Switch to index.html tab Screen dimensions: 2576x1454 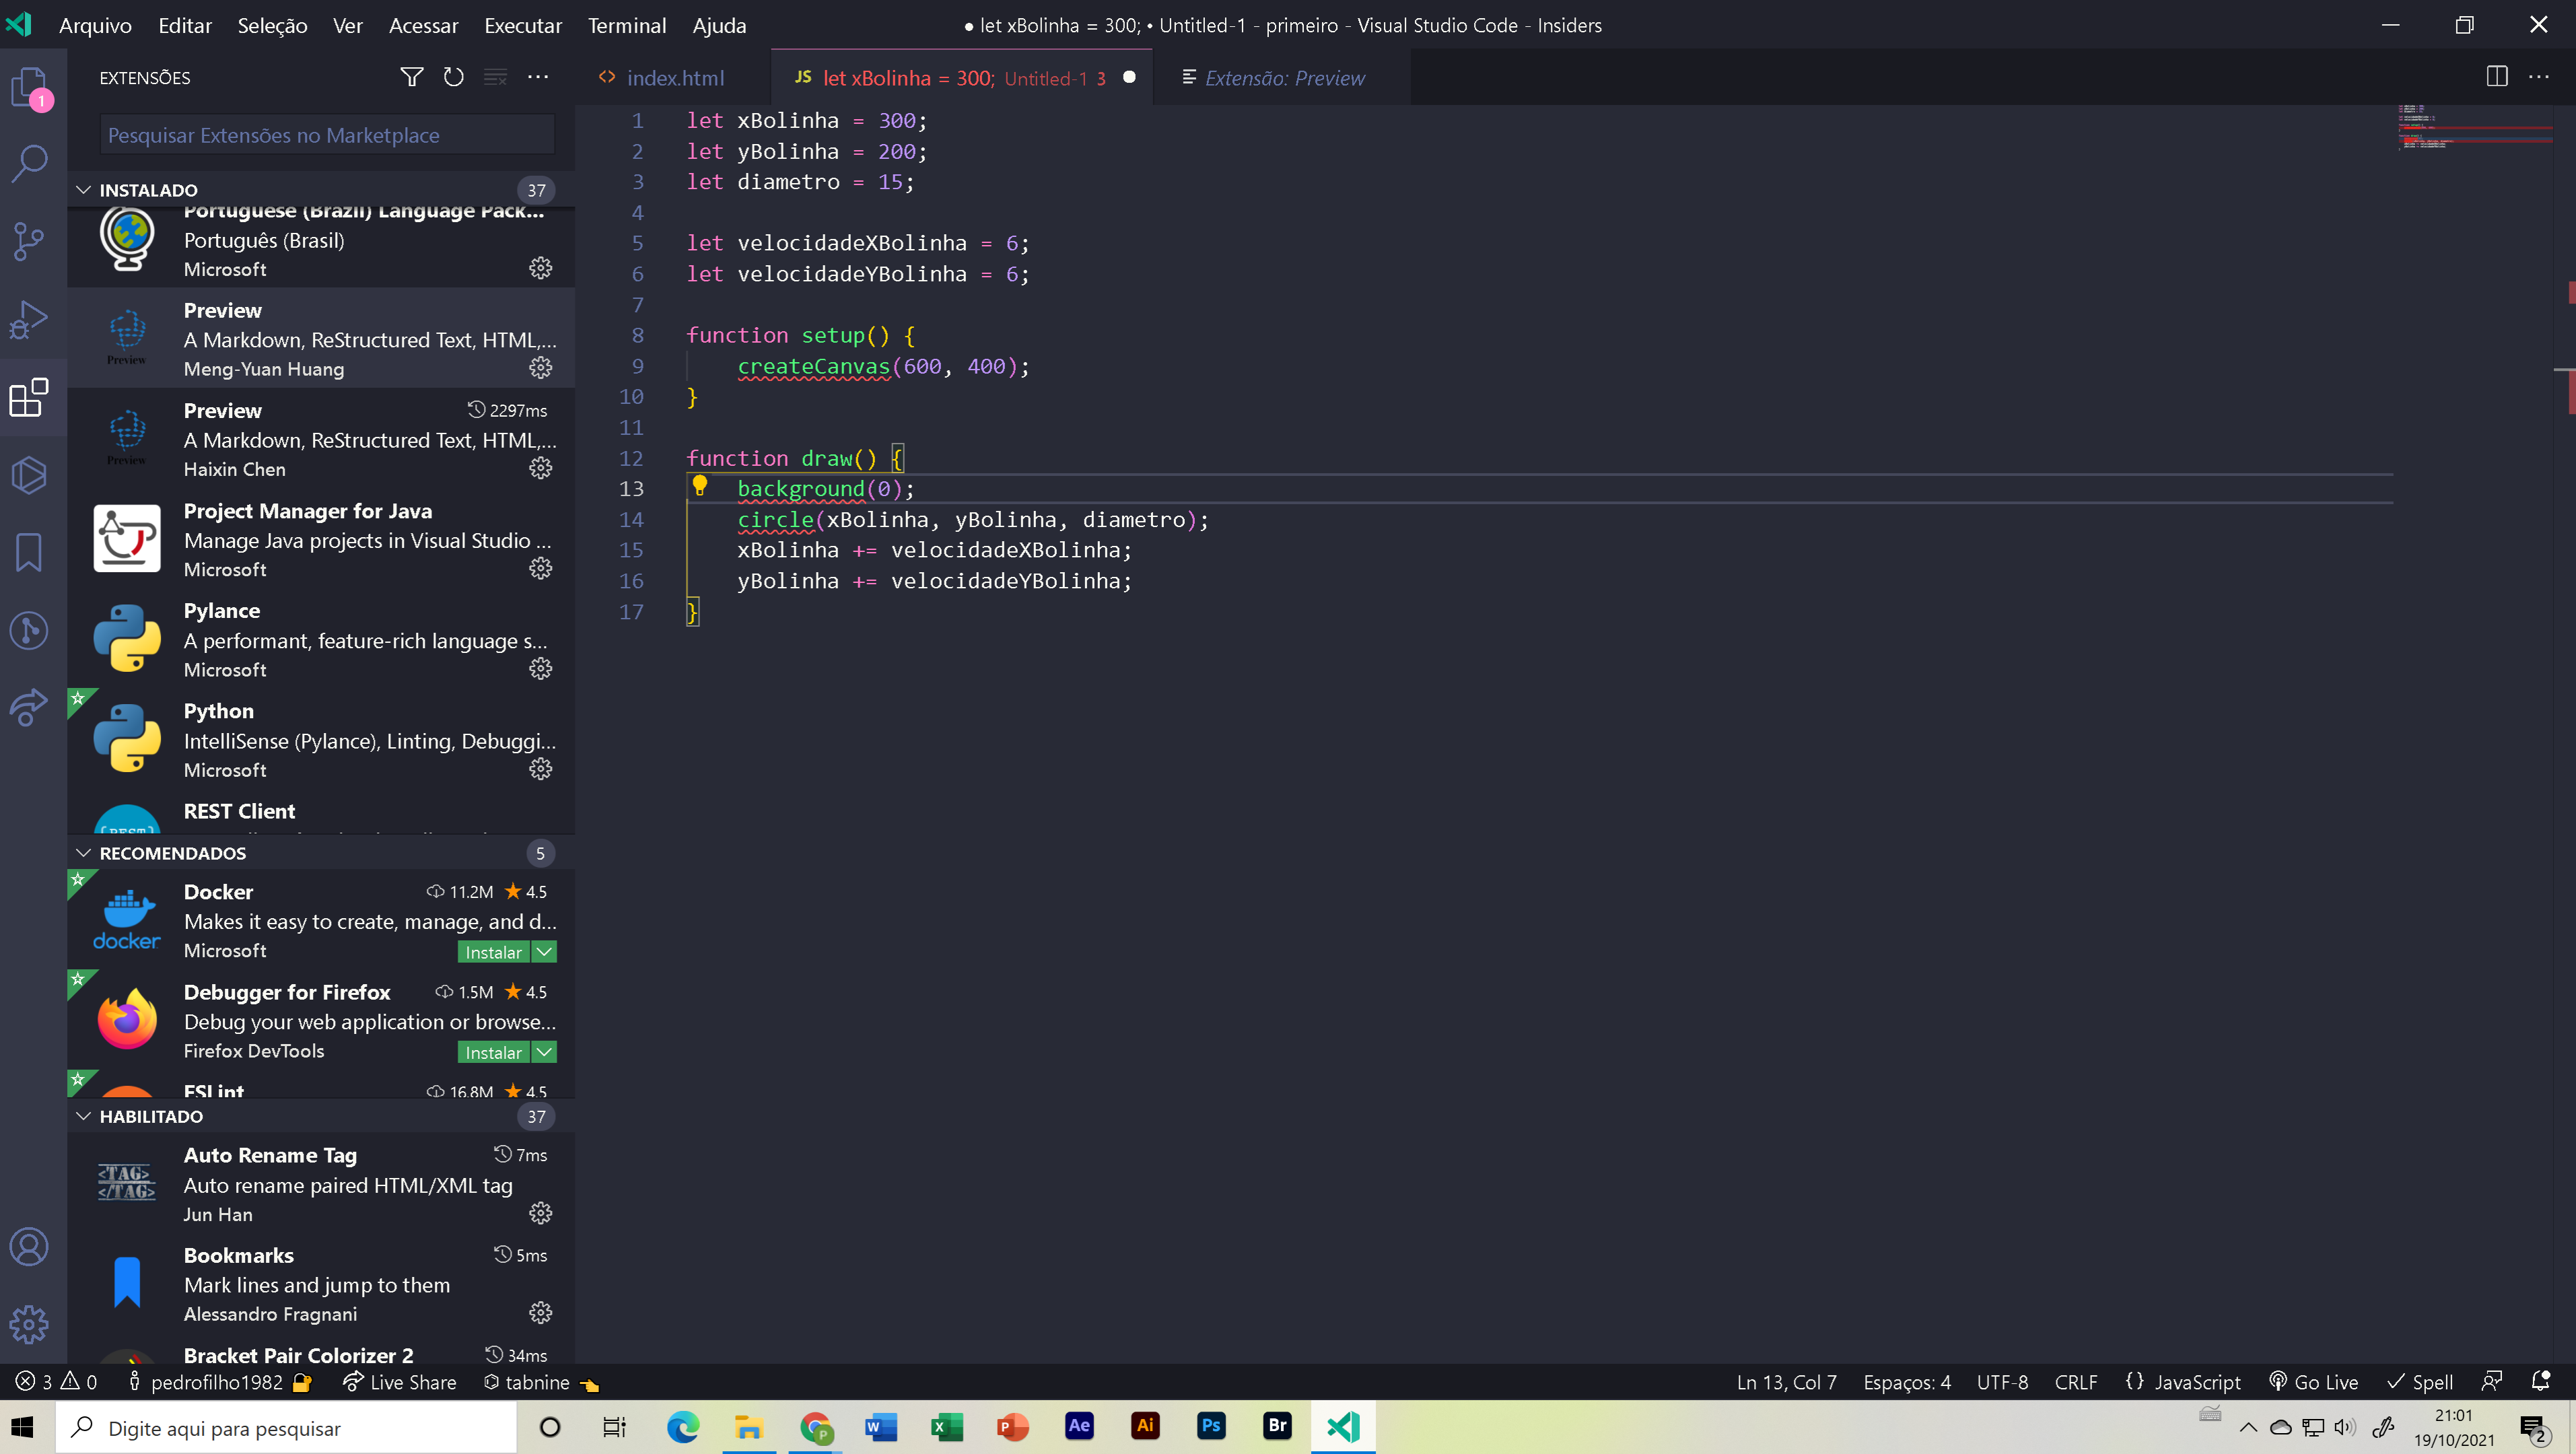[x=674, y=77]
